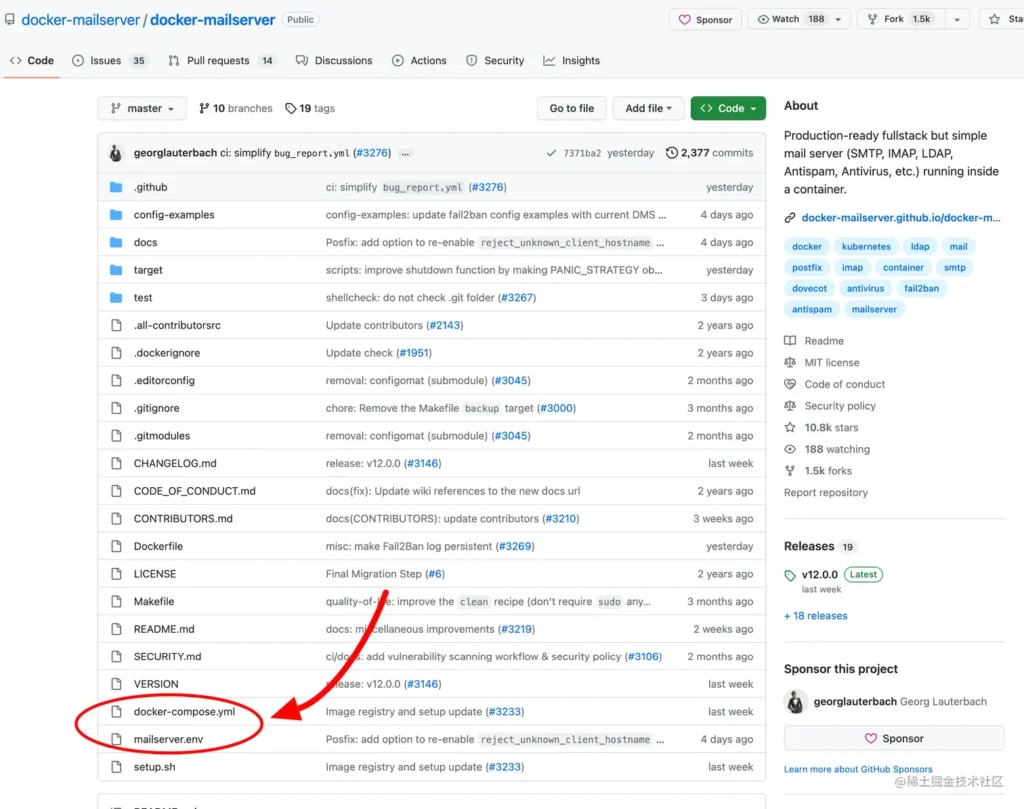Switch to the Discussions tab

[334, 61]
